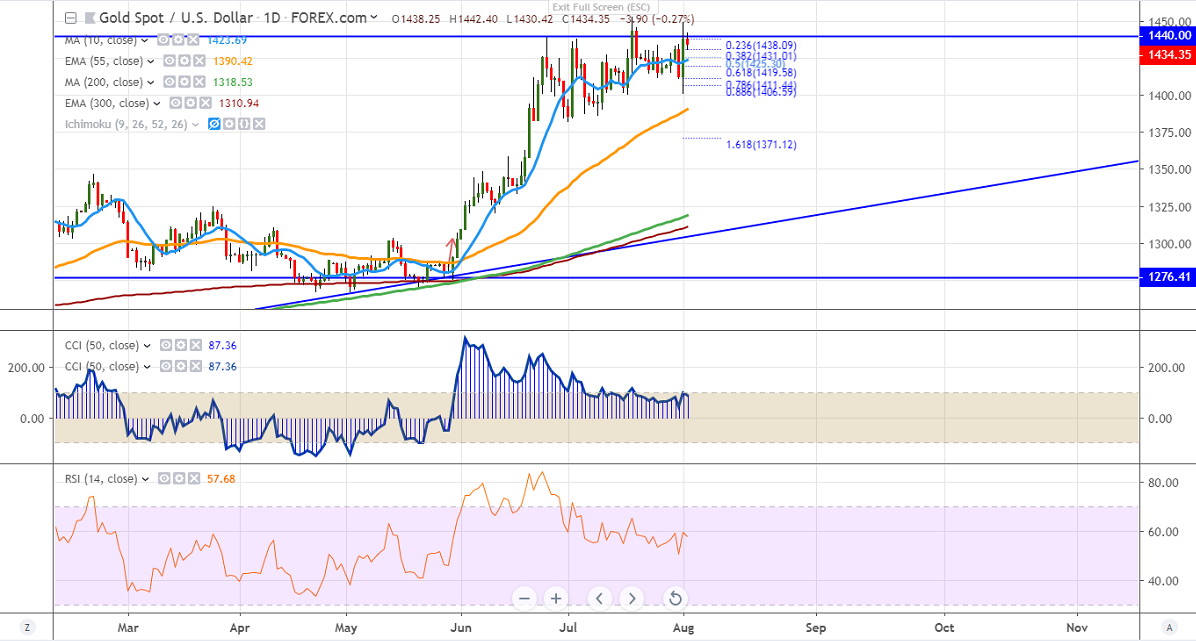
Task: Click the EMA (55) value 1390.42
Action: pyautogui.click(x=235, y=61)
